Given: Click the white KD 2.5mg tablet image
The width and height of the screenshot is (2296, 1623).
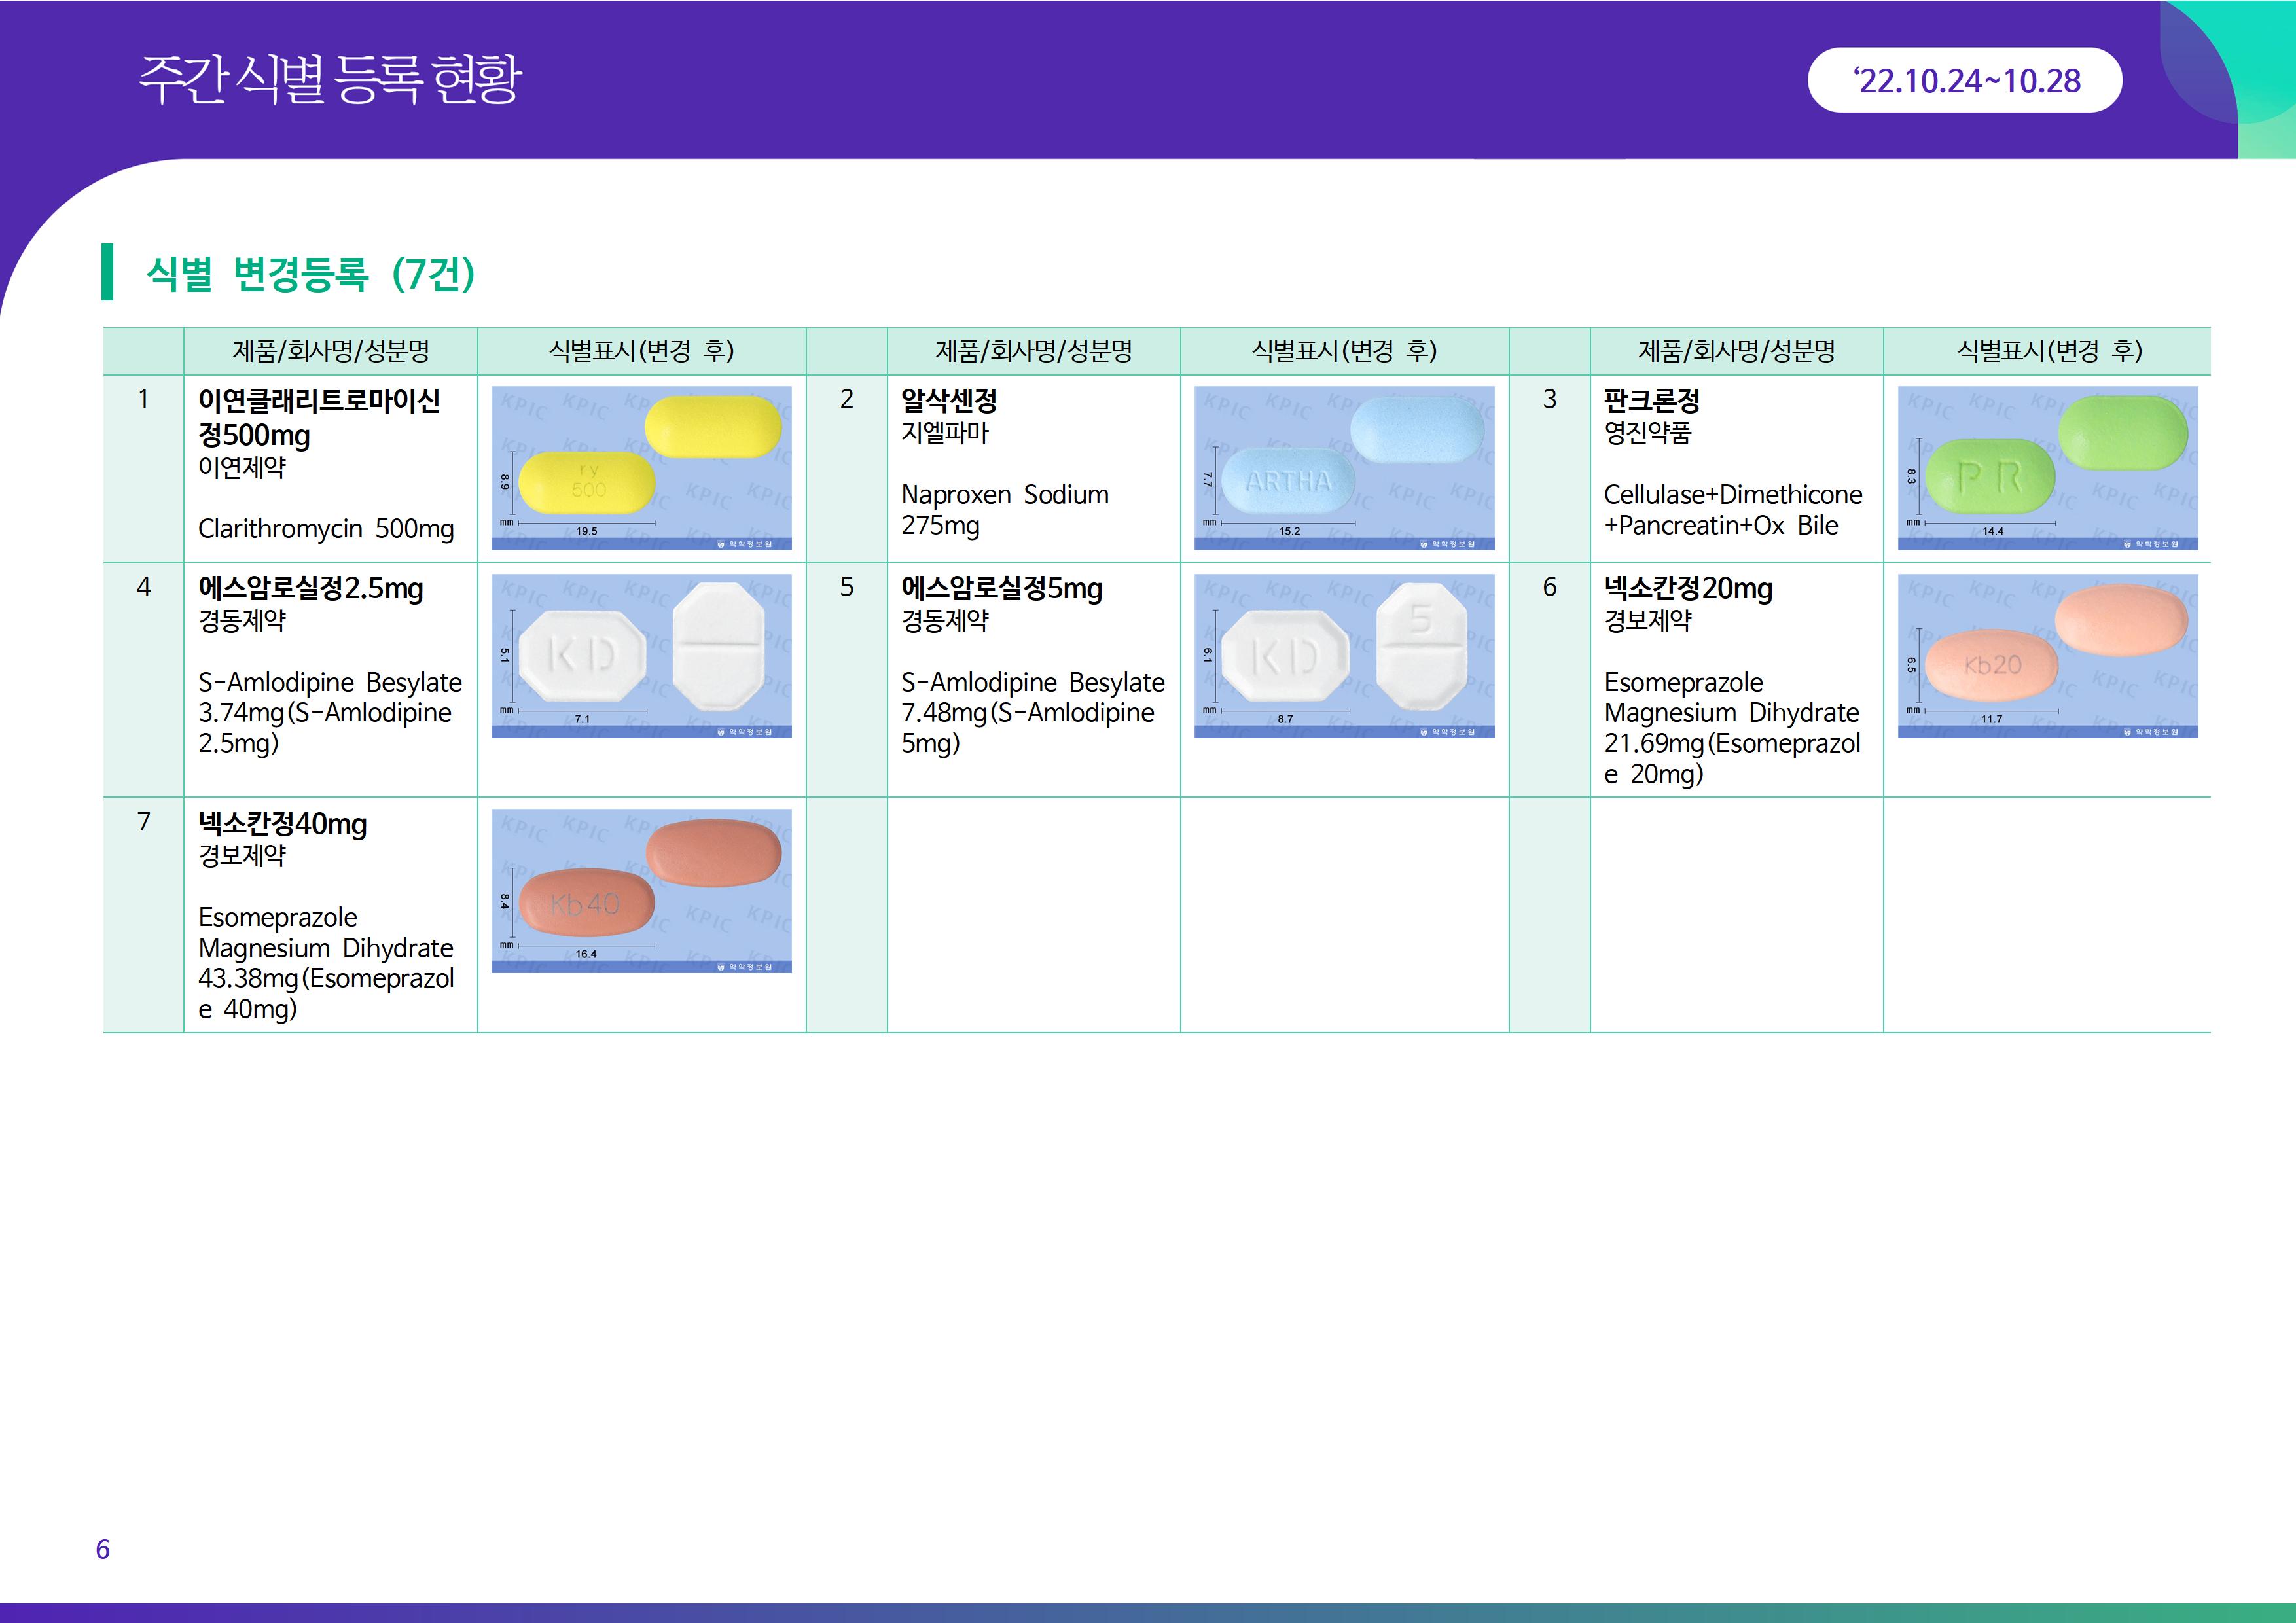Looking at the screenshot, I should 641,656.
